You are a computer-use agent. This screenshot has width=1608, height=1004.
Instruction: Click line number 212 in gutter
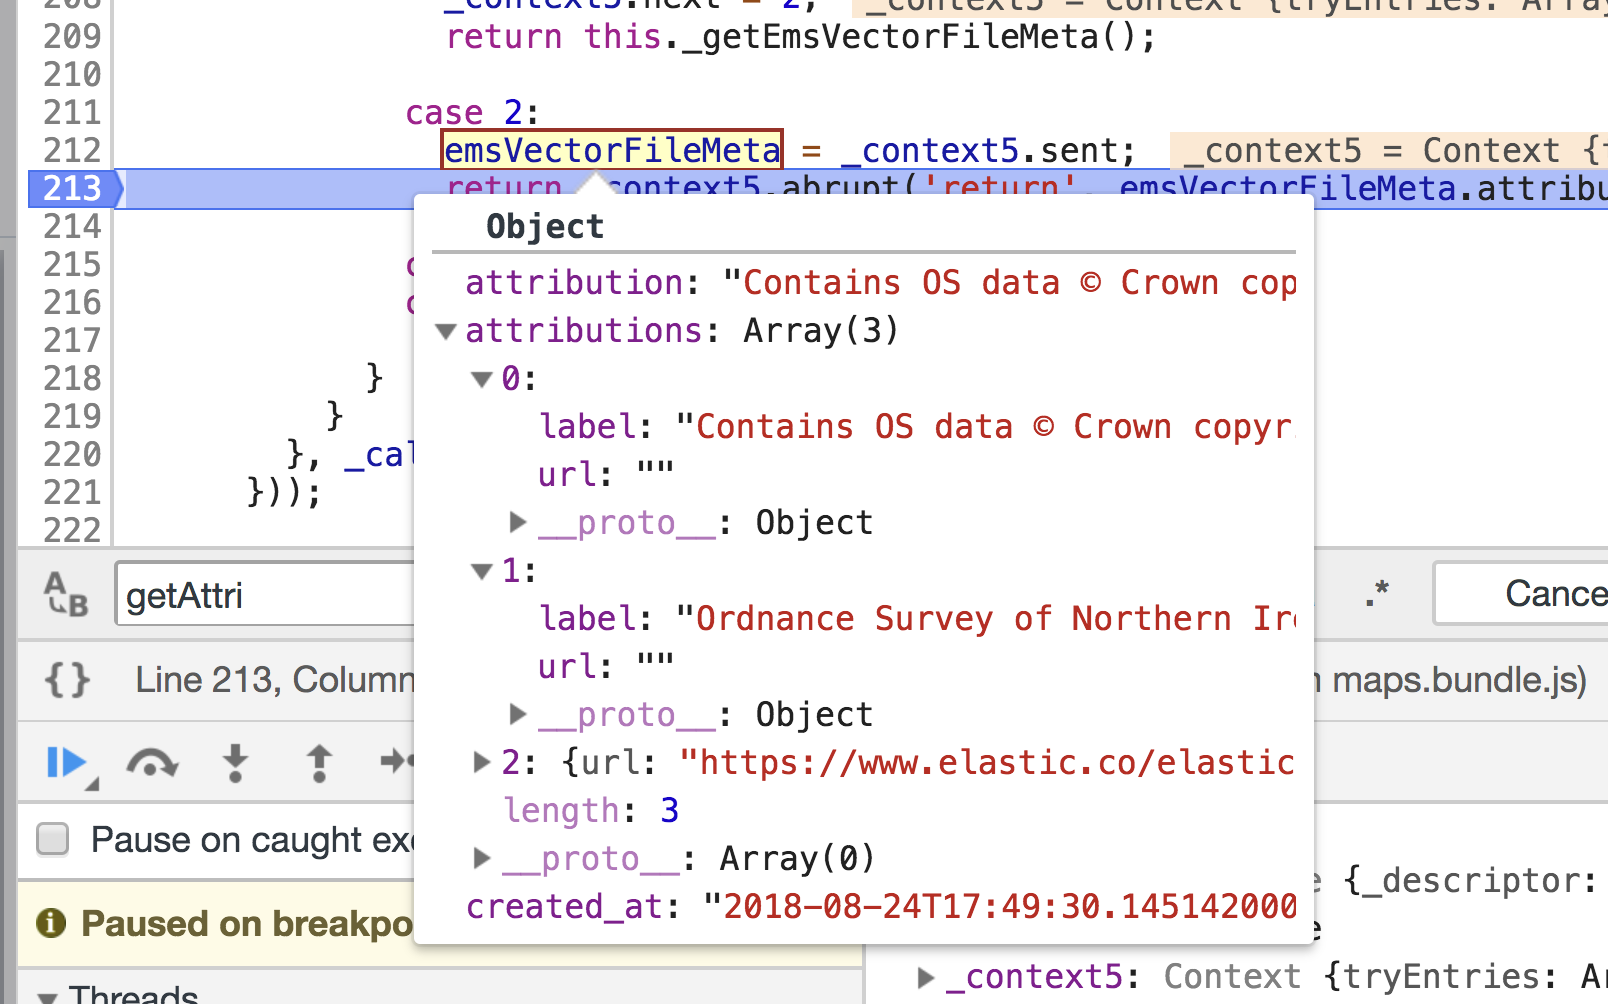72,150
